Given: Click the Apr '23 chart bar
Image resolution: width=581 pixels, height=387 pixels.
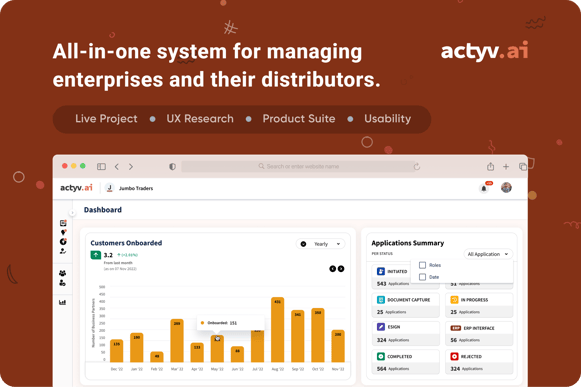Looking at the screenshot, I should (197, 353).
